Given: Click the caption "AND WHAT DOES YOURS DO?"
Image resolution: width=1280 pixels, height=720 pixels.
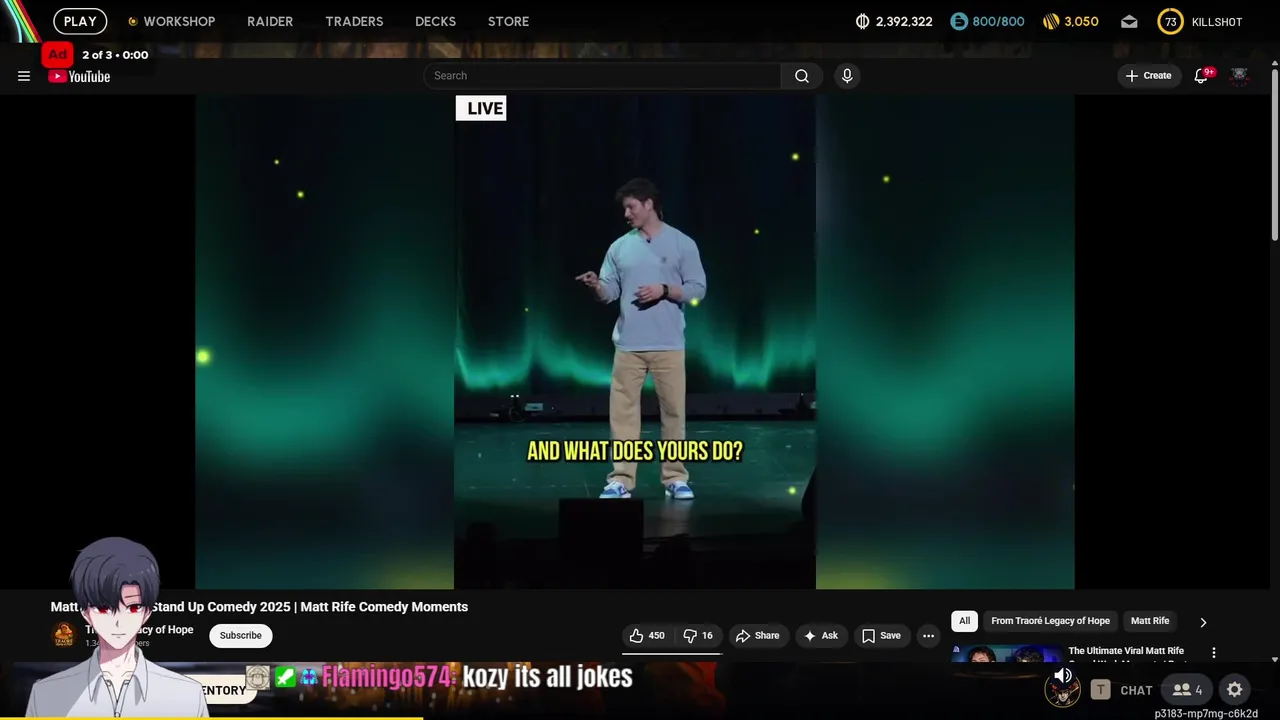Looking at the screenshot, I should click(x=635, y=451).
